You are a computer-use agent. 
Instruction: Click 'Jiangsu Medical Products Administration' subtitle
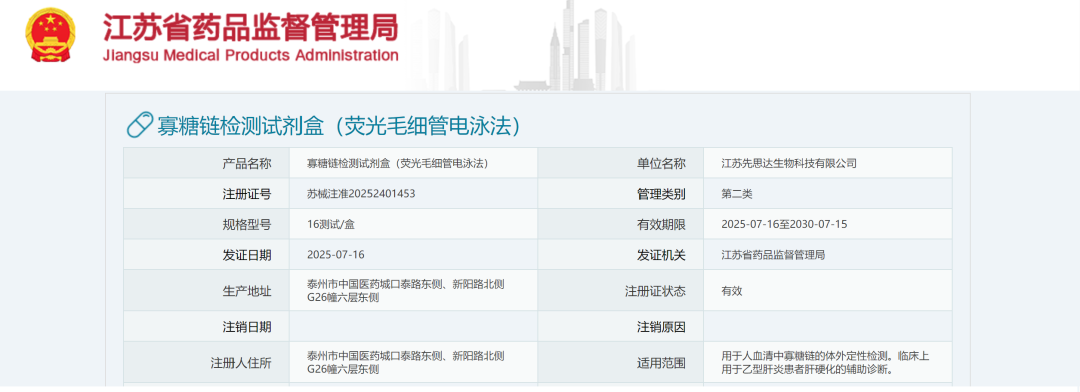coord(251,56)
